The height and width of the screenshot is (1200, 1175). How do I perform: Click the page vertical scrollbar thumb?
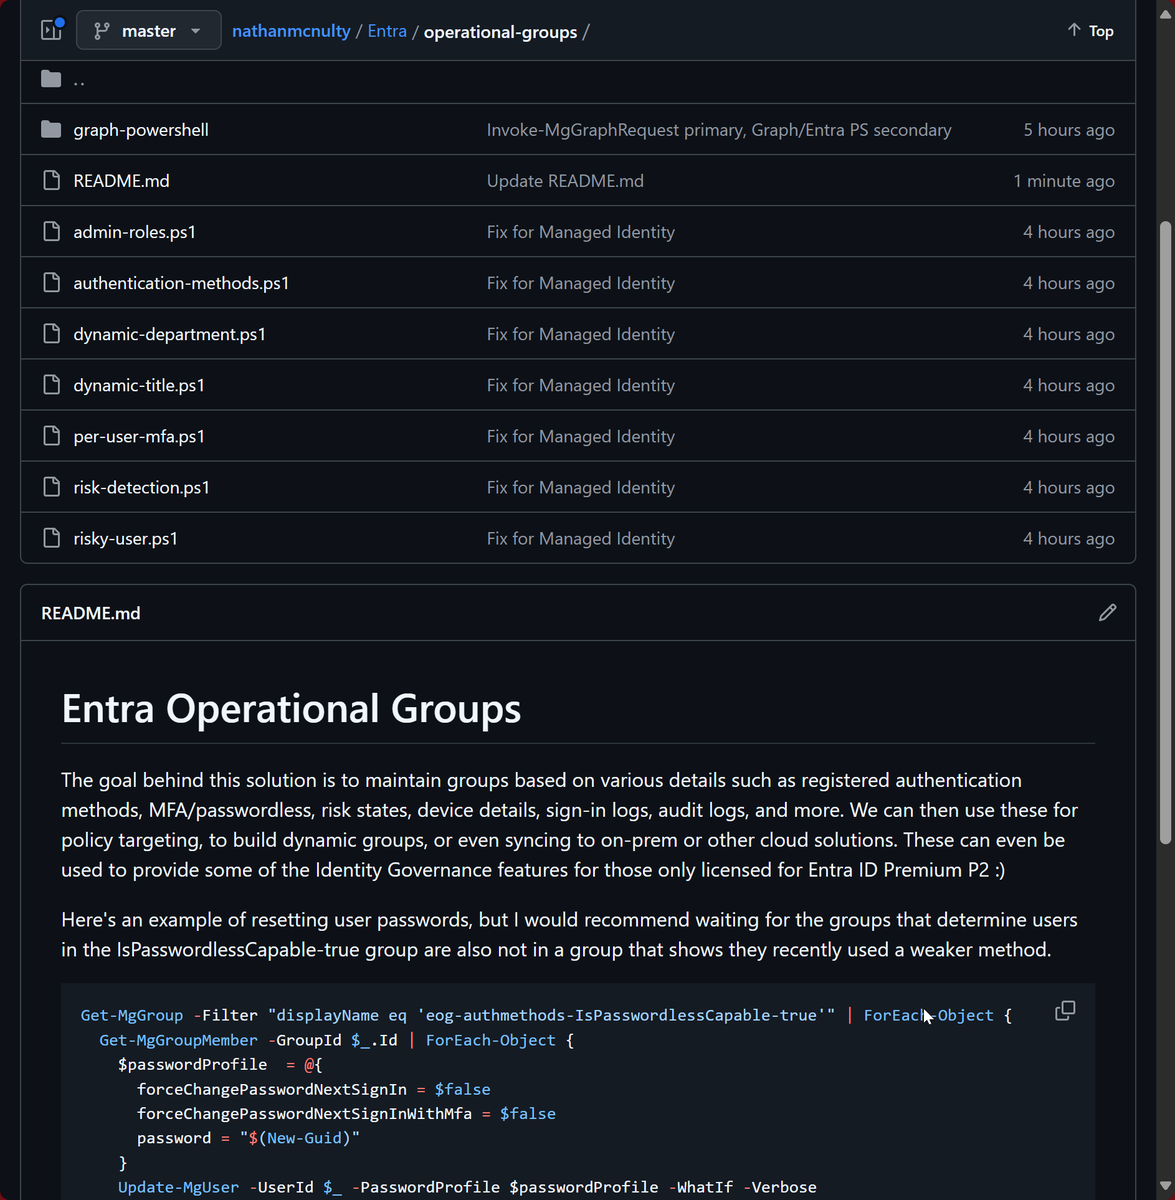(1164, 532)
